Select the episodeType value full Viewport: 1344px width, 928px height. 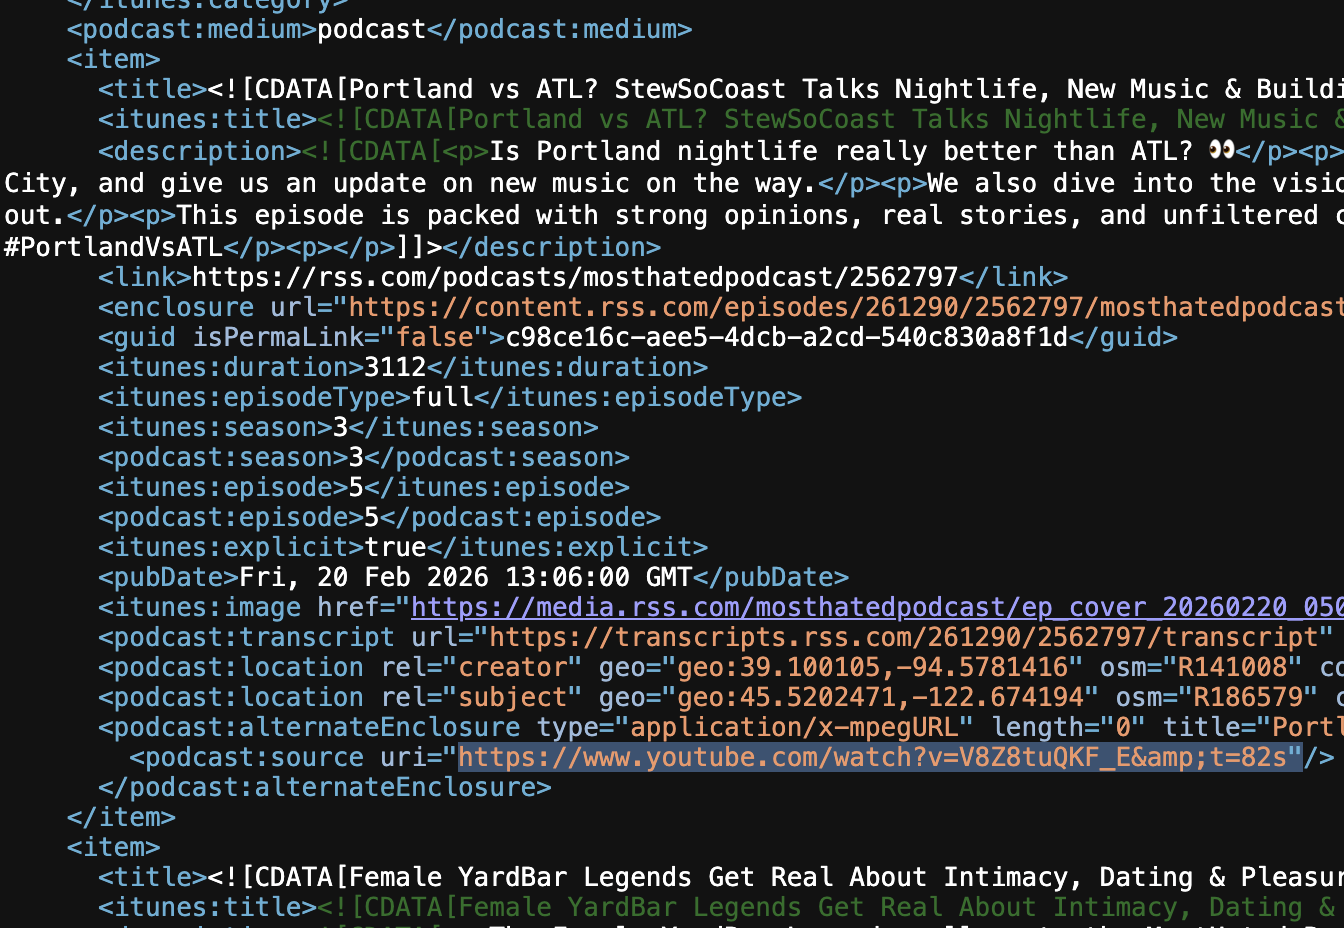(x=440, y=397)
